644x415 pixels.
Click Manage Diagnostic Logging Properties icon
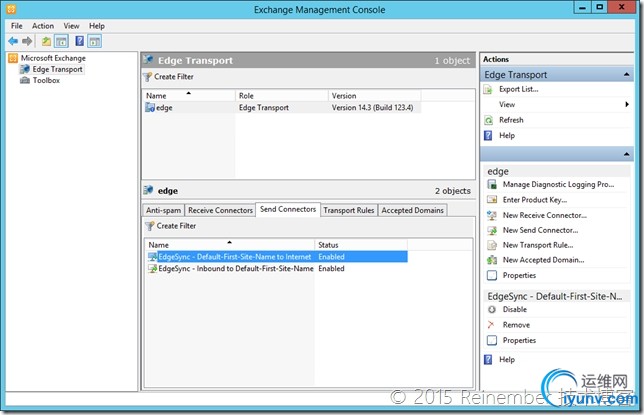tap(492, 184)
